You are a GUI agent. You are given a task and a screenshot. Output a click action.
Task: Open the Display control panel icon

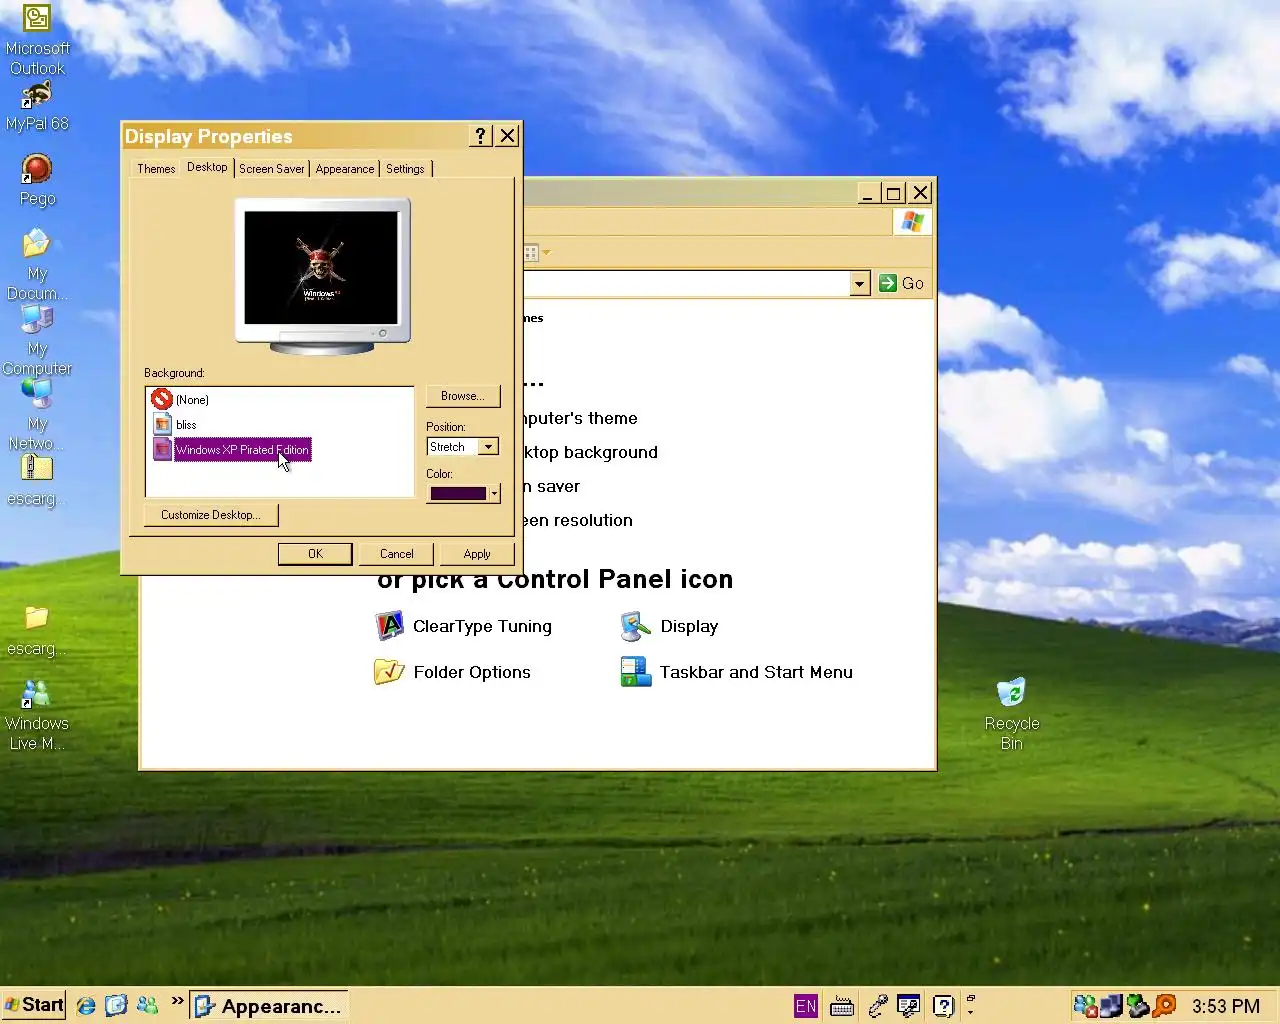click(x=669, y=626)
